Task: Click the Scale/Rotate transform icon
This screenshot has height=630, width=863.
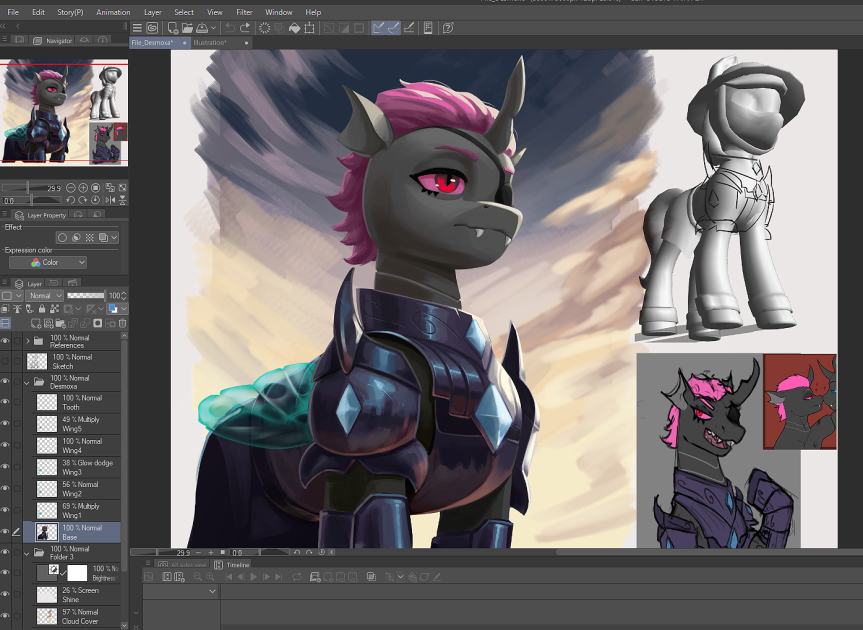Action: [x=309, y=28]
